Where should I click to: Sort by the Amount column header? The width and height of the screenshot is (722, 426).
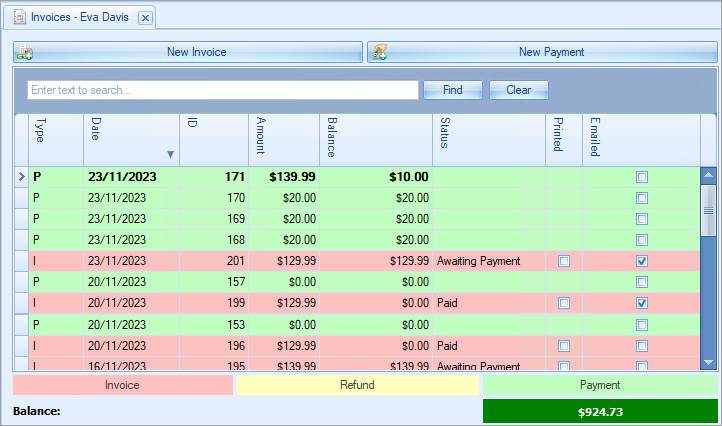click(x=284, y=140)
